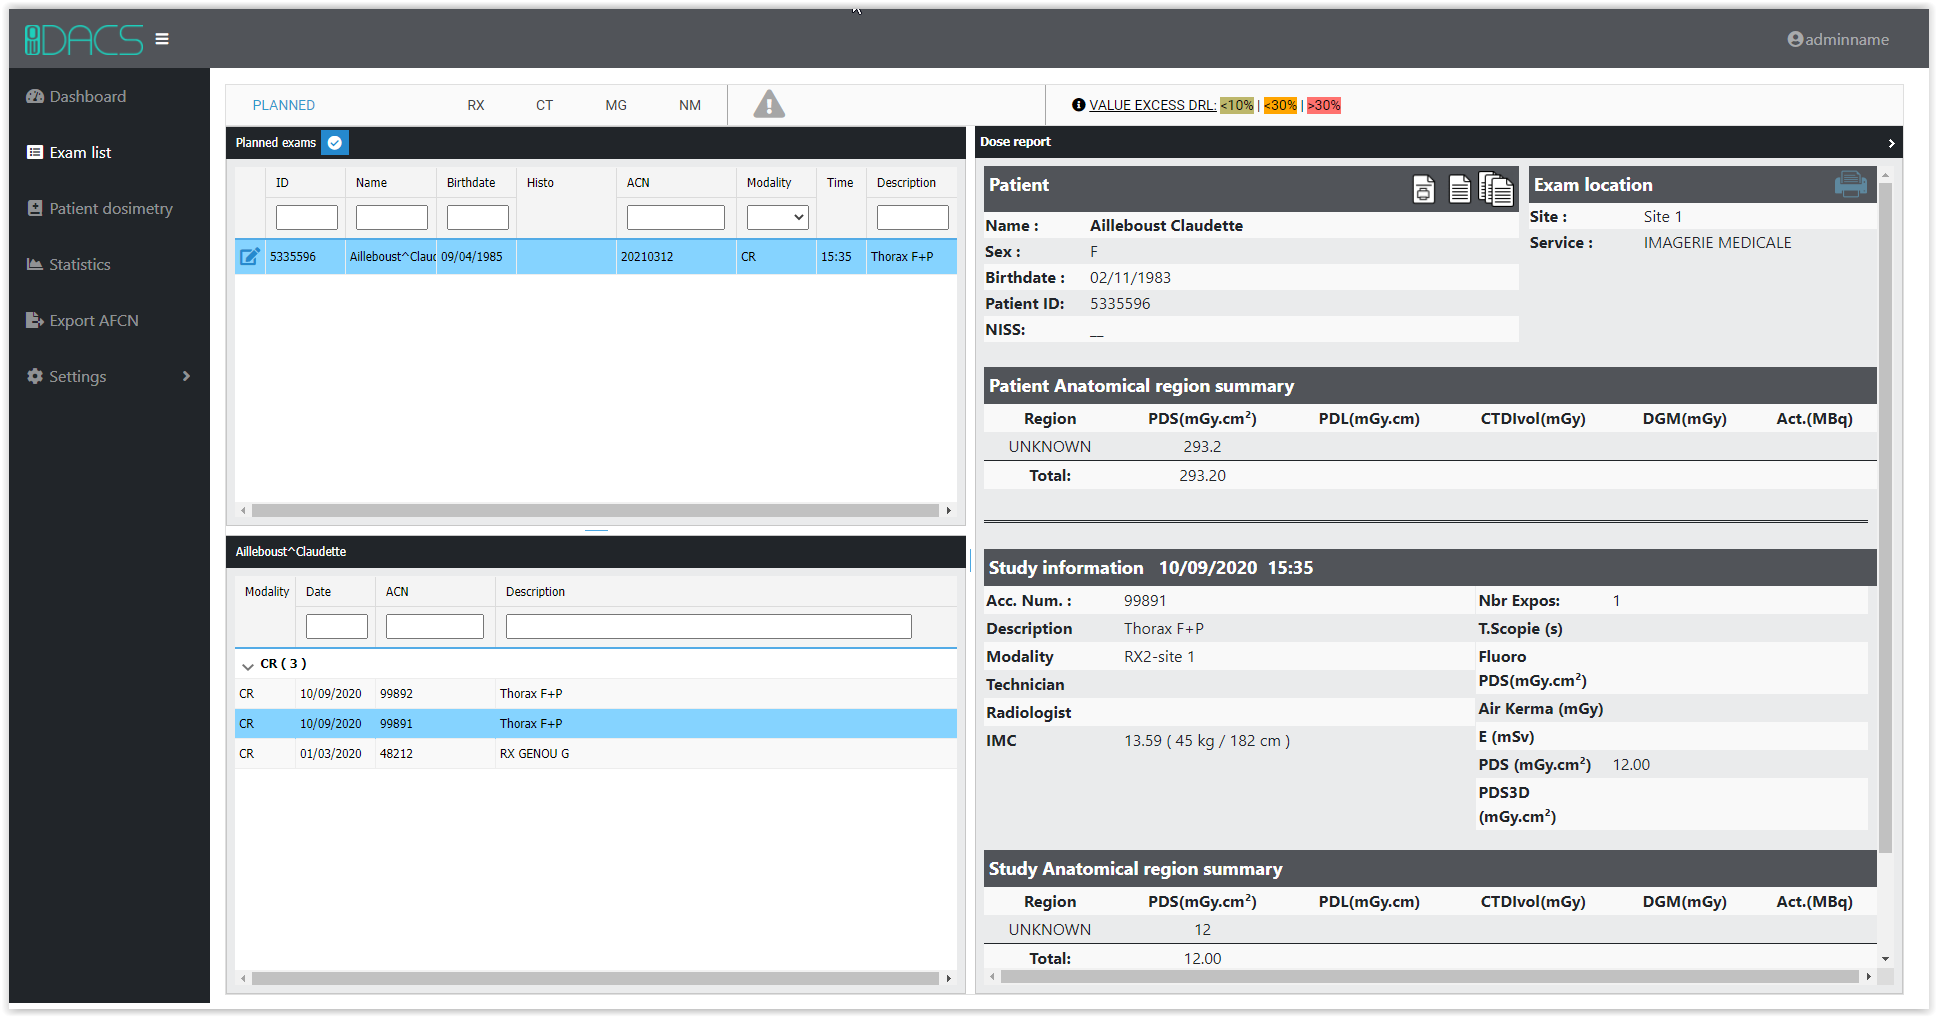The width and height of the screenshot is (1937, 1017).
Task: Toggle the Planned exams checkmark
Action: pyautogui.click(x=335, y=143)
